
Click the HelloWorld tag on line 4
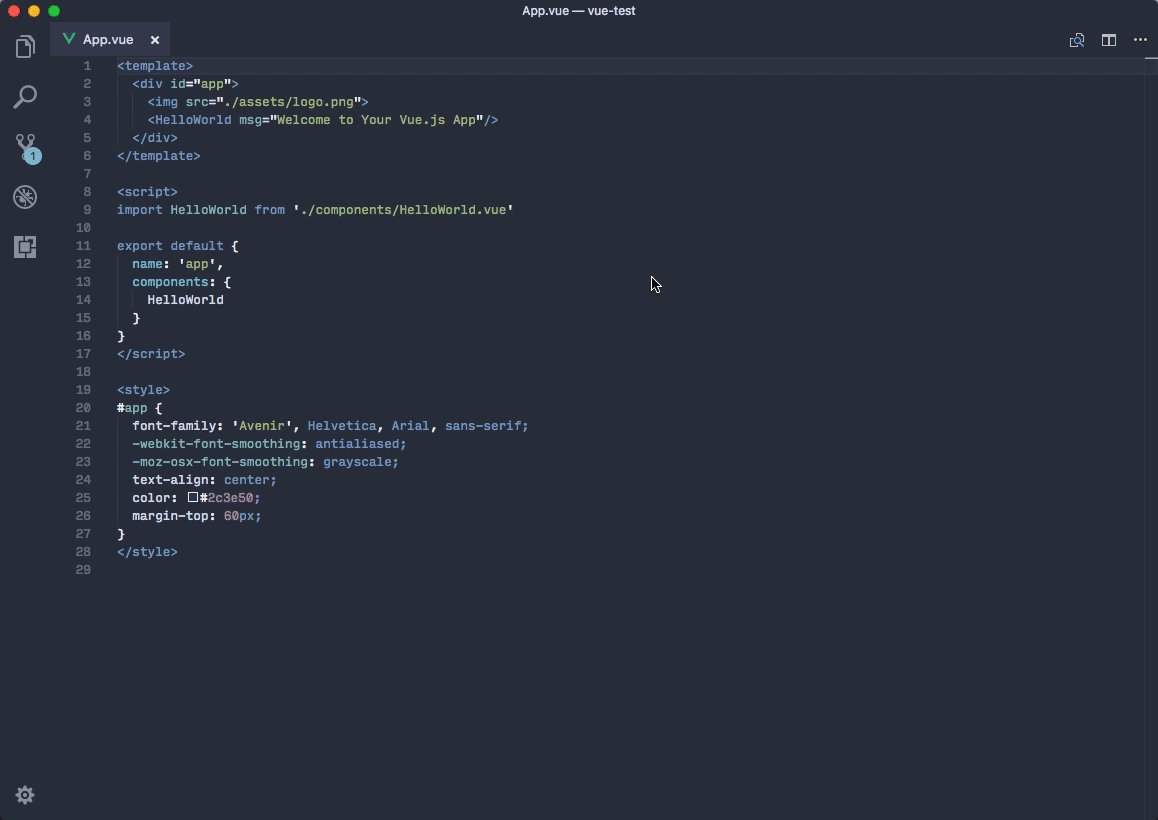(193, 120)
